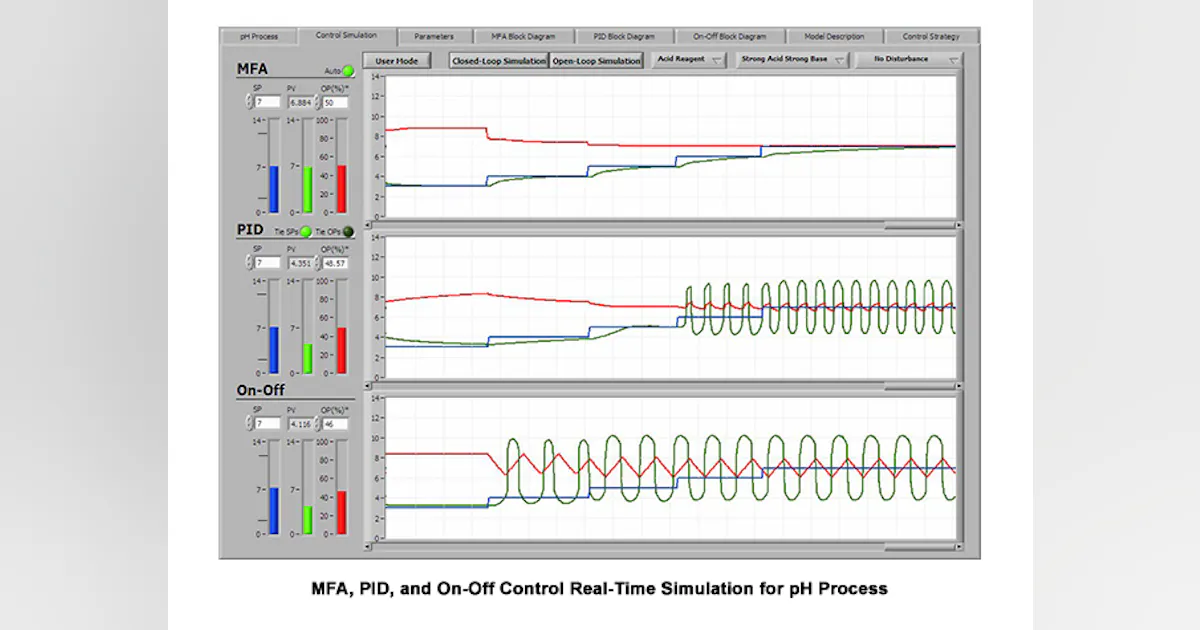Viewport: 1200px width, 630px height.
Task: Click the PID SP stepper arrows
Action: coord(250,263)
